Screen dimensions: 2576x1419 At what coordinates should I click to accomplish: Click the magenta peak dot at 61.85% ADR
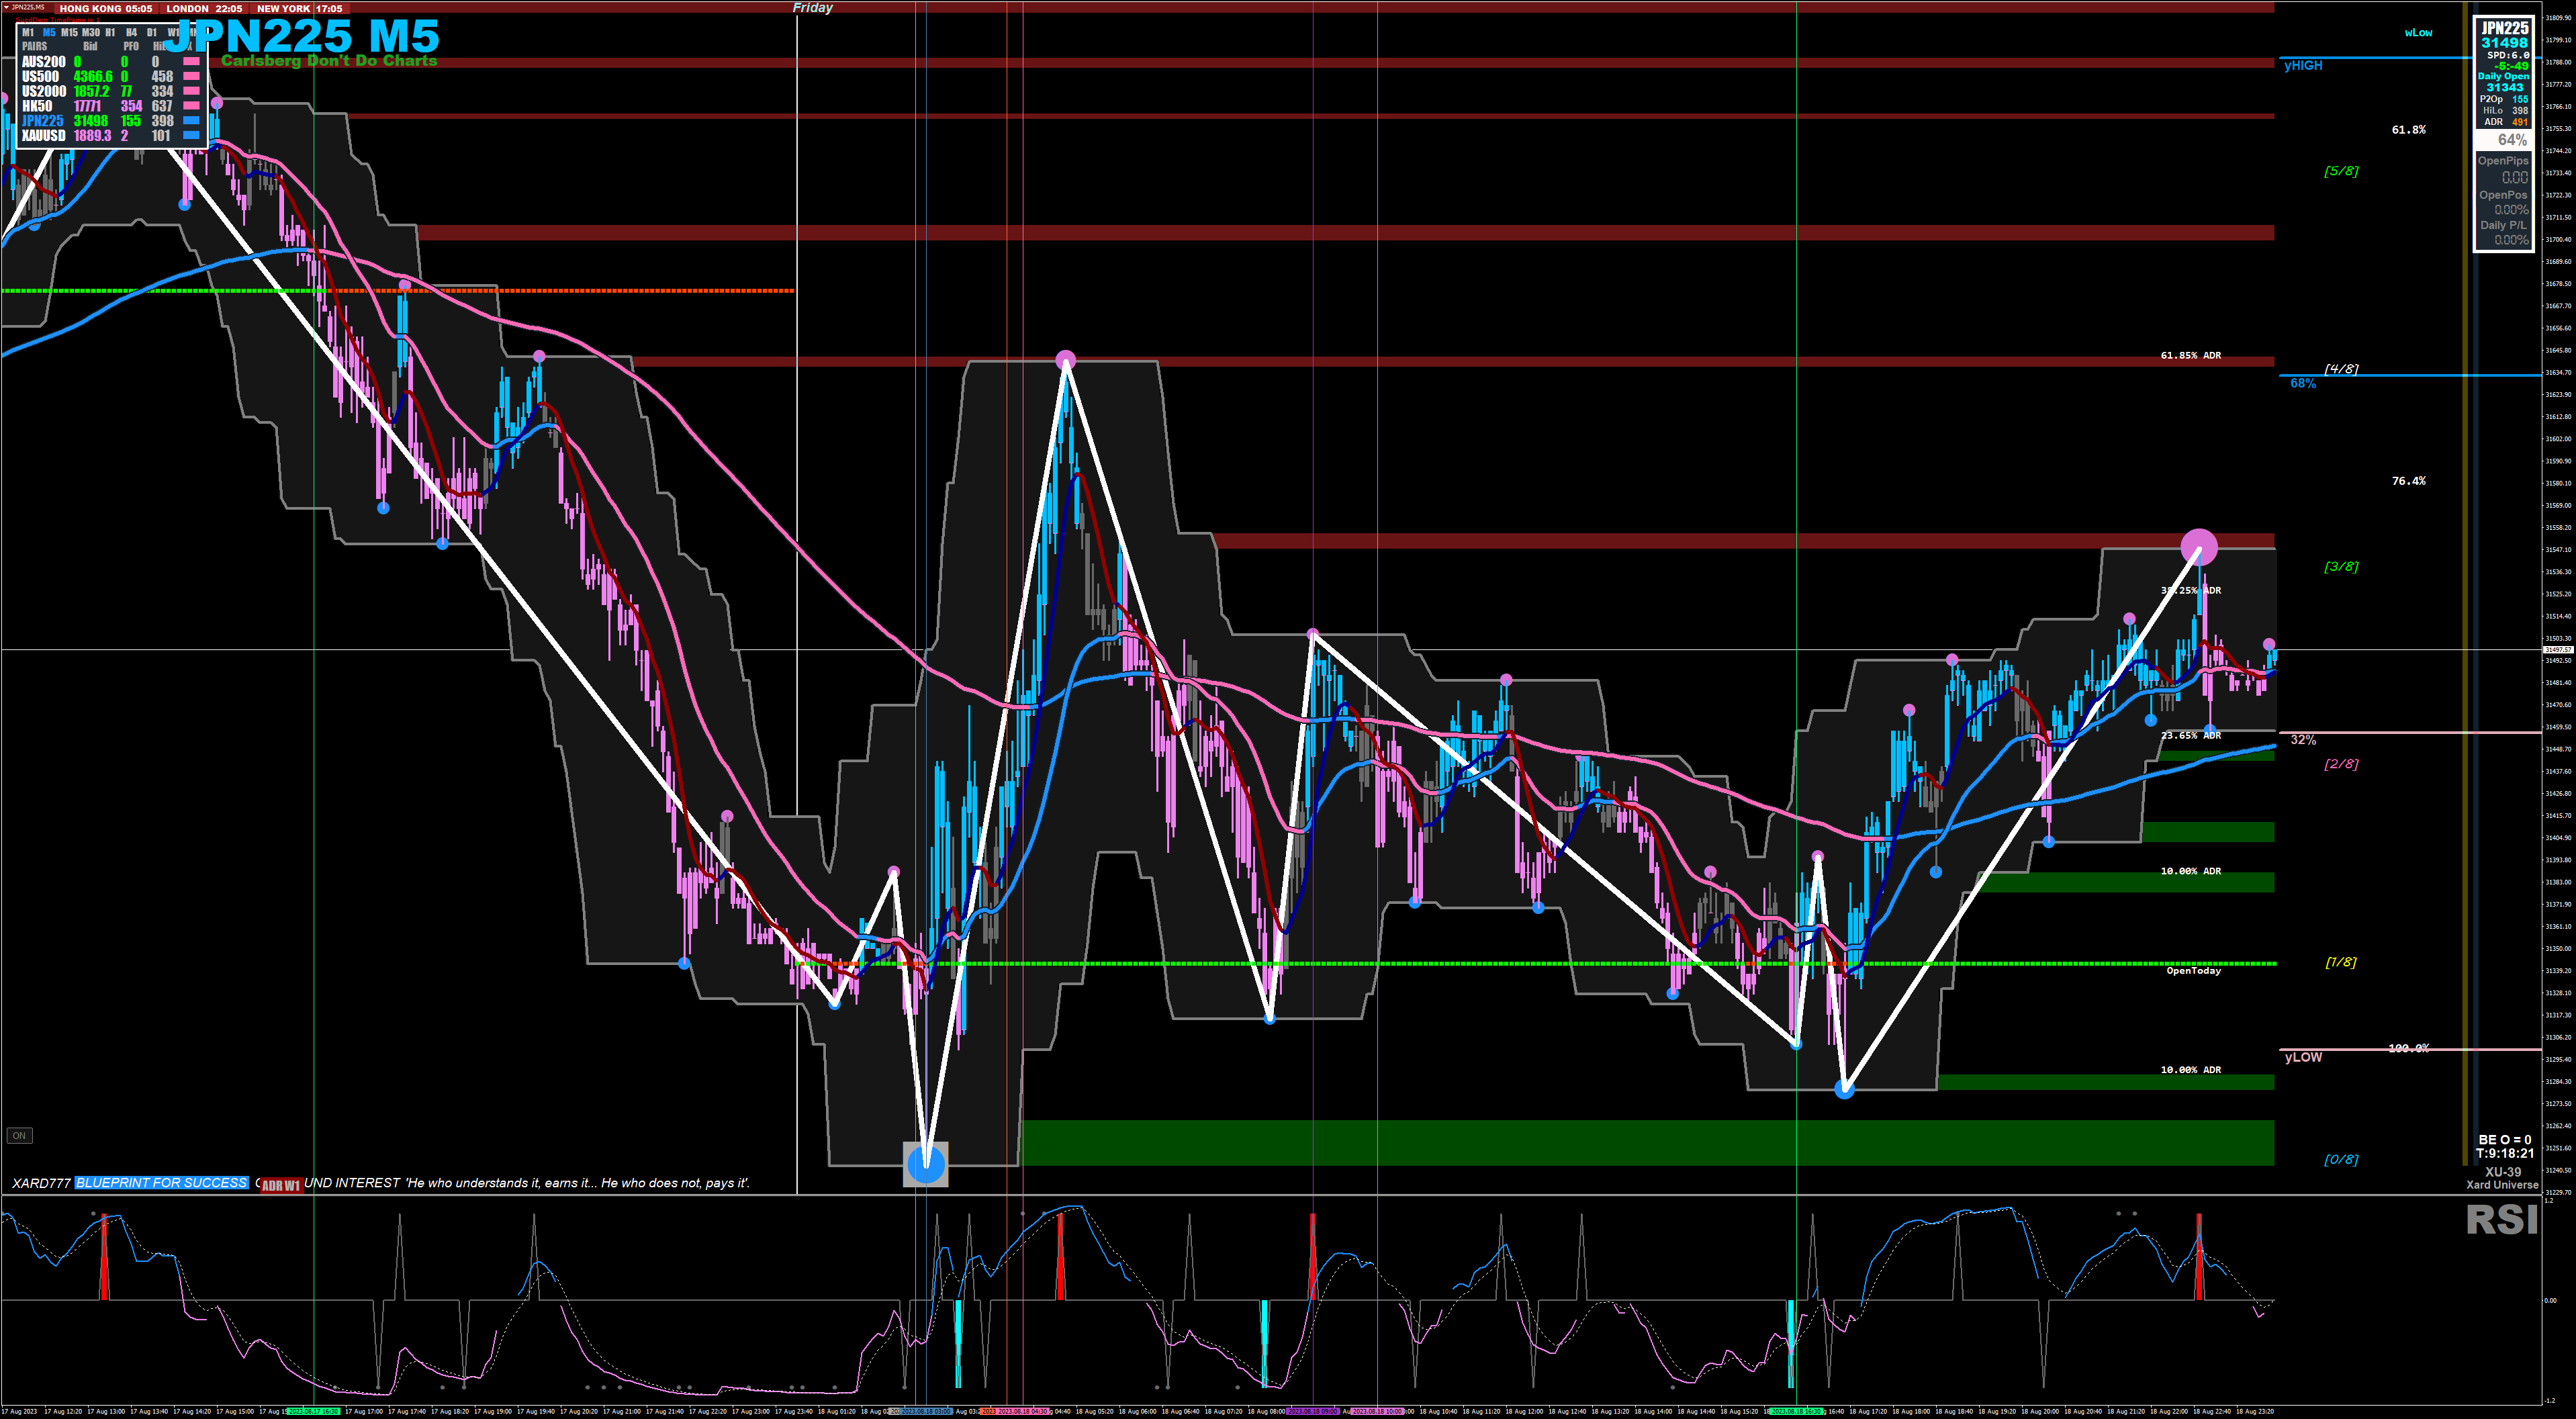[x=1066, y=359]
